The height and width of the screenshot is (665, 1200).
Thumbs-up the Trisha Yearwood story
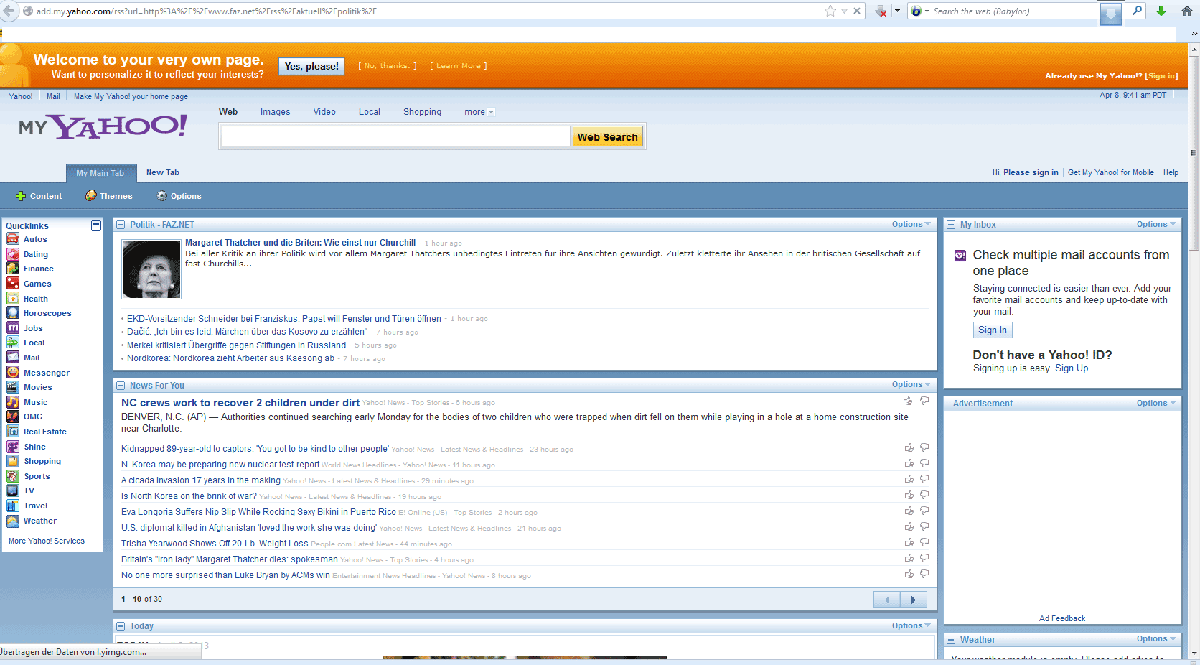click(x=908, y=543)
